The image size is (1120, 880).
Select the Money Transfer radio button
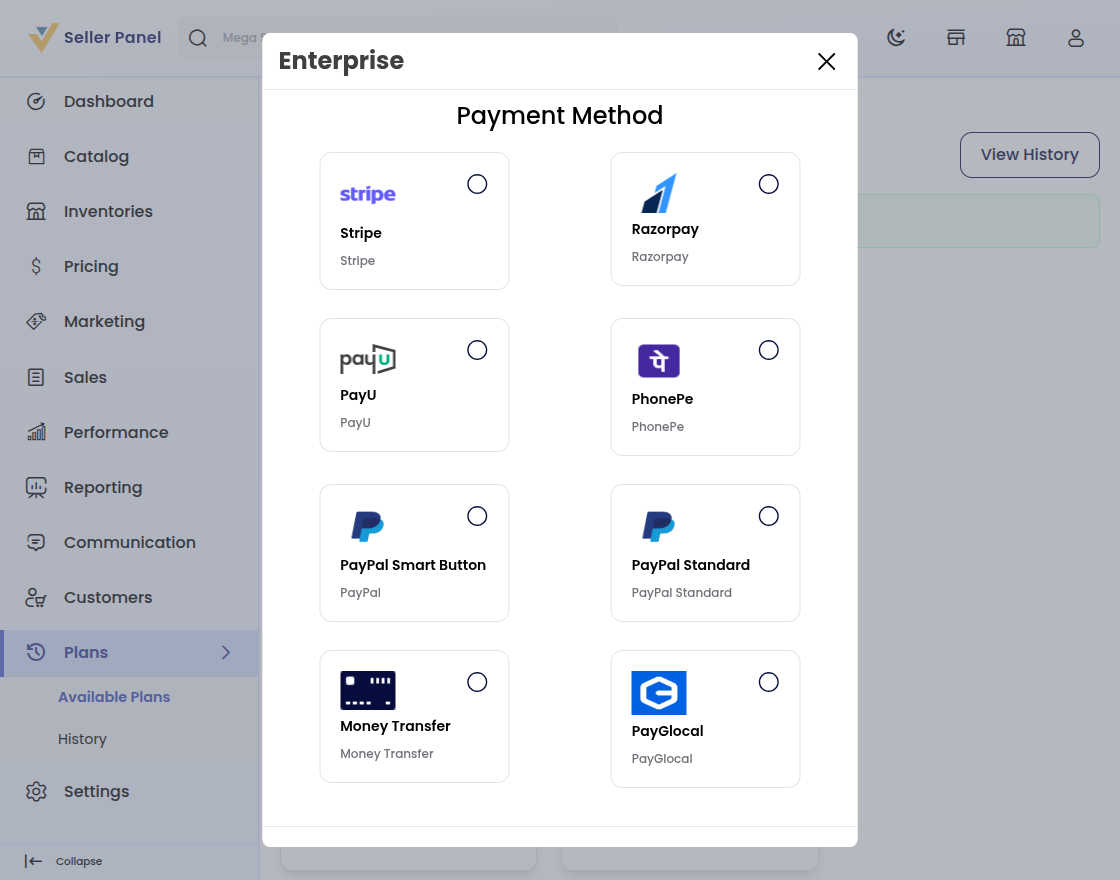477,682
